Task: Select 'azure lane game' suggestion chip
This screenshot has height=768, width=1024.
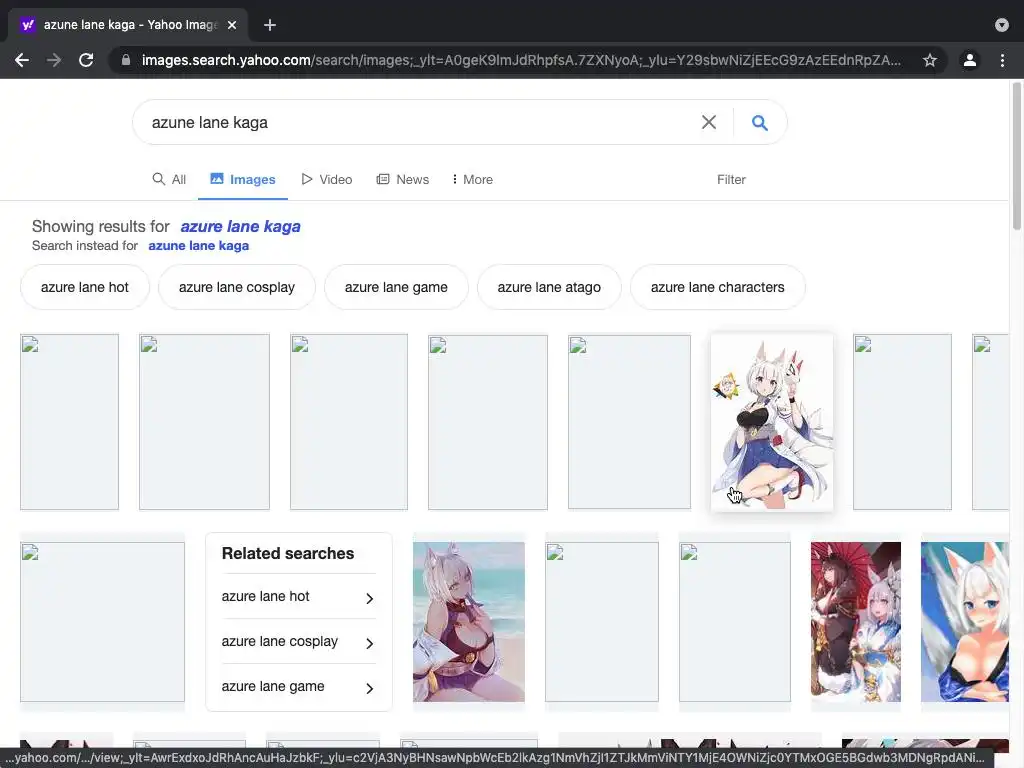Action: (x=396, y=287)
